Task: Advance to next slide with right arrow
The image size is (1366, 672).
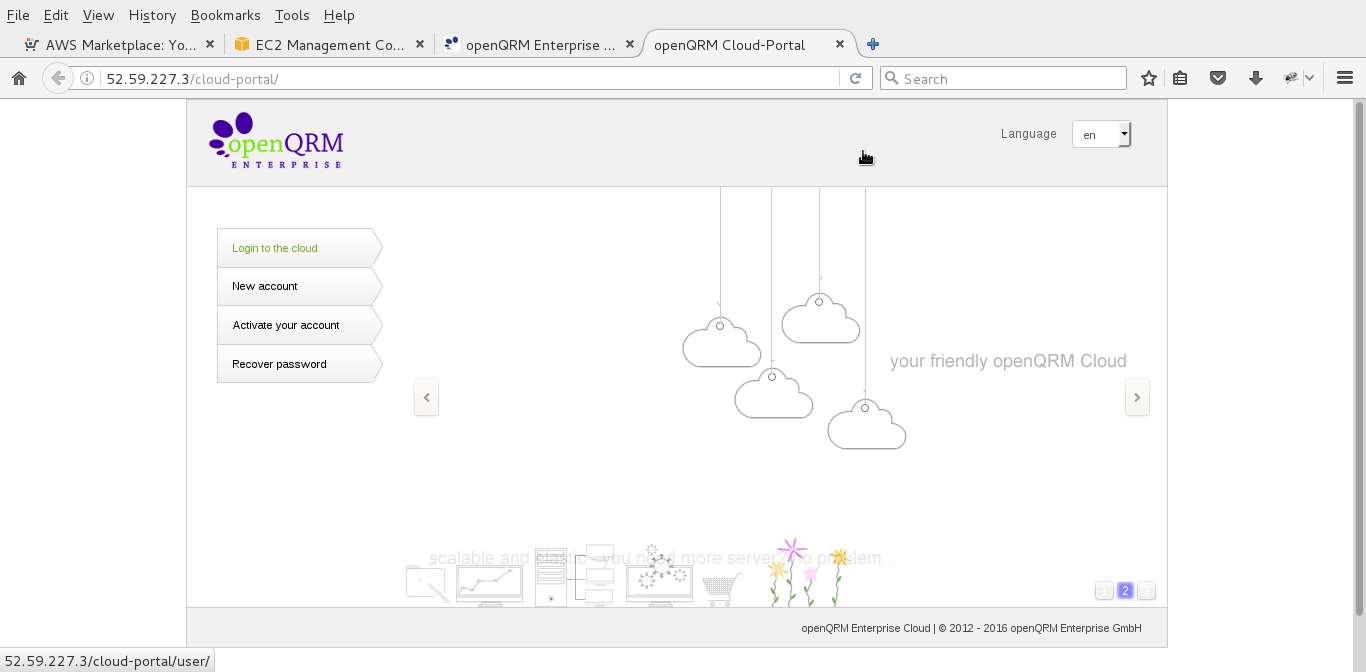Action: point(1137,397)
